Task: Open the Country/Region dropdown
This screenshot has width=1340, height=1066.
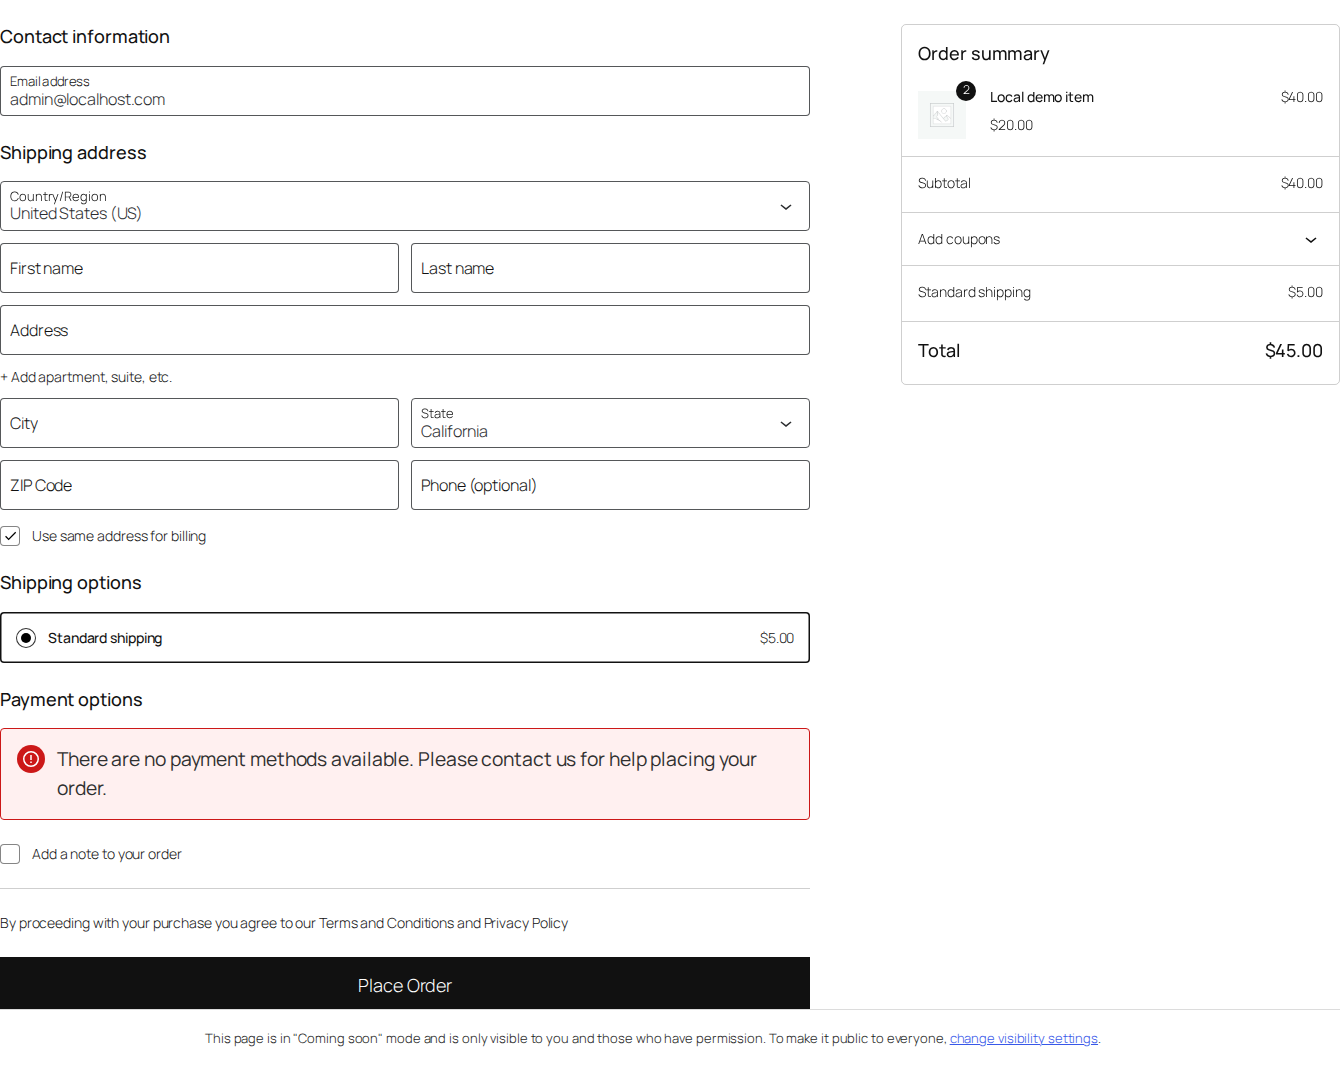Action: click(x=405, y=206)
